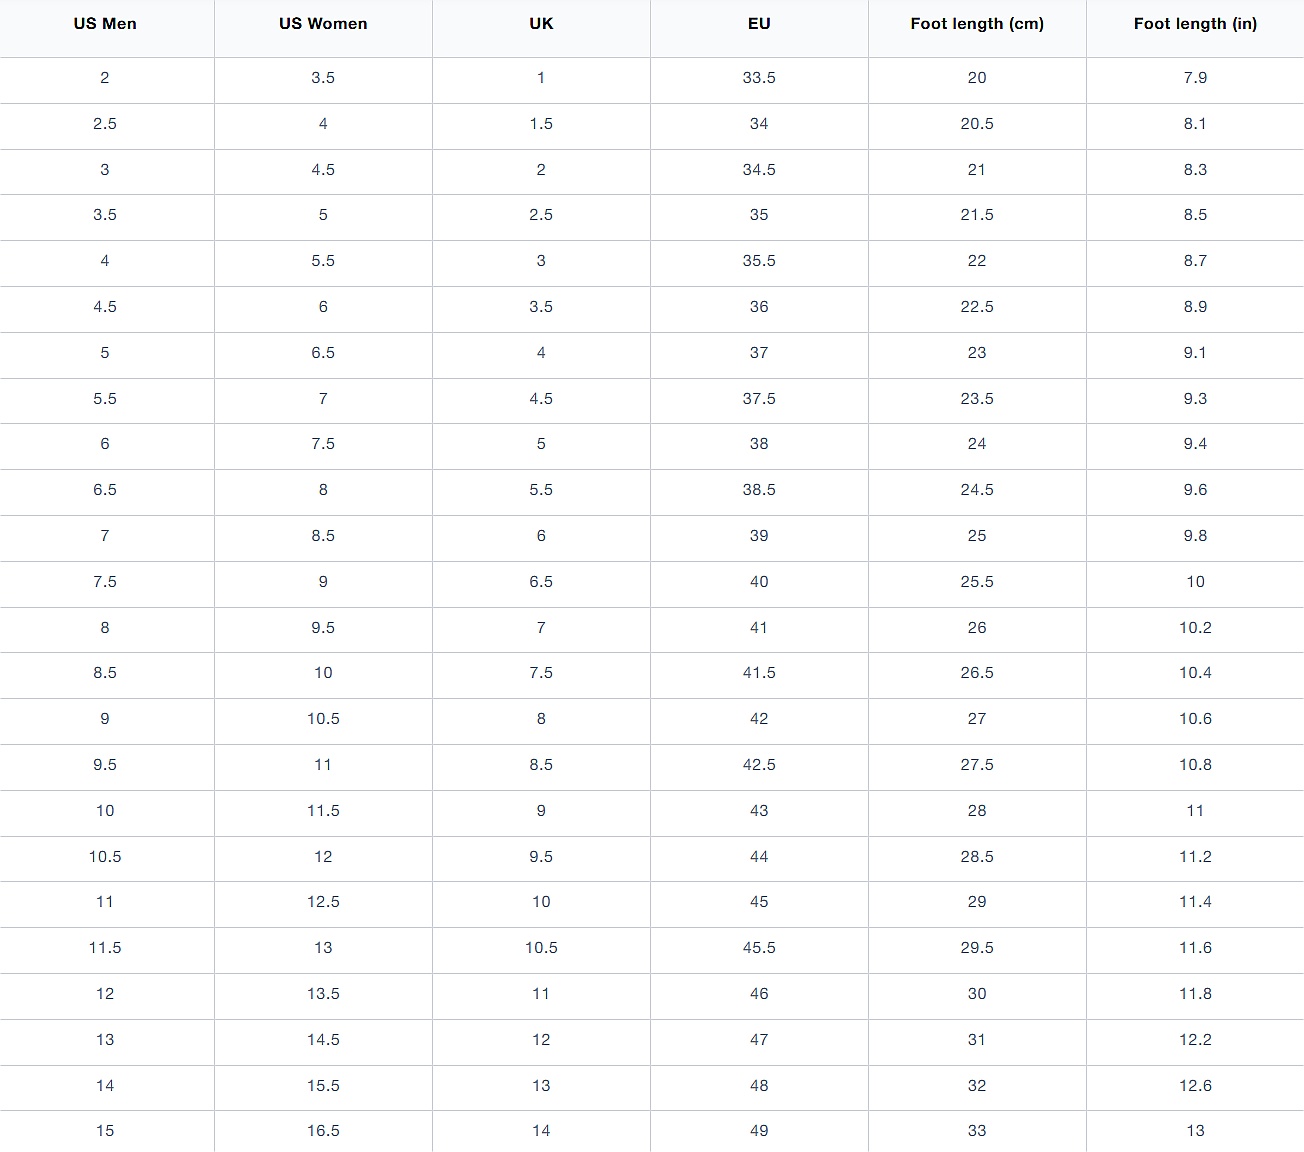The height and width of the screenshot is (1152, 1304).
Task: Click EU size 45.5 cell
Action: [x=759, y=948]
